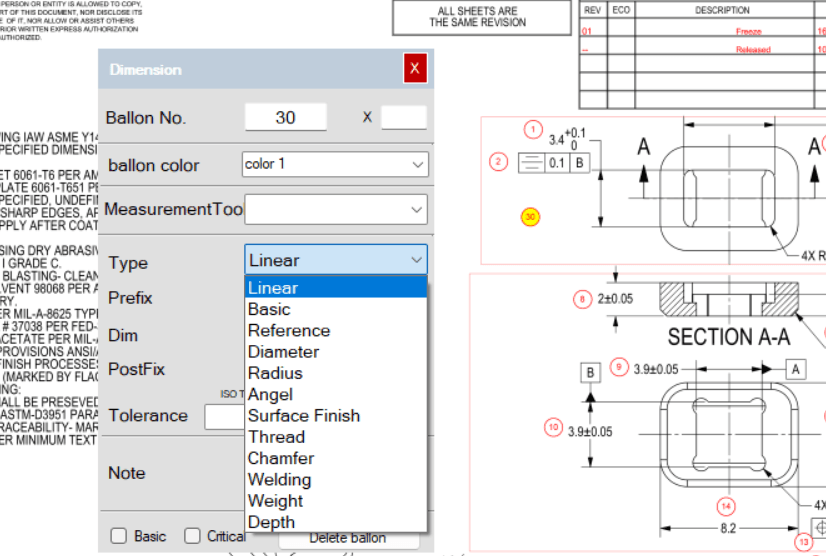Click the Delete ballon button
Screen dimensions: 826x556
tap(348, 539)
